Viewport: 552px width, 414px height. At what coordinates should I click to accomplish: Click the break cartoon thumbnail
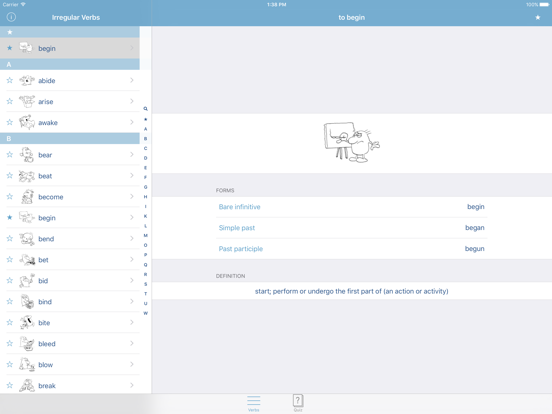[27, 385]
